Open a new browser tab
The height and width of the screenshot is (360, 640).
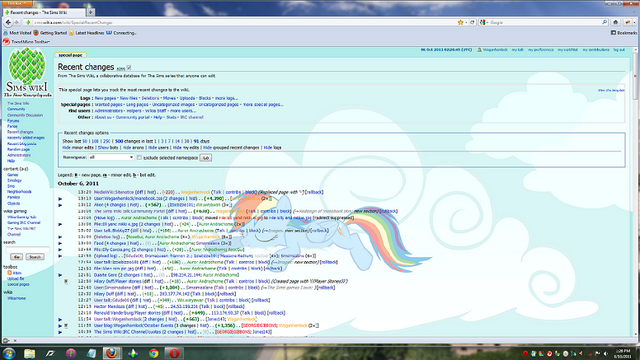point(91,12)
